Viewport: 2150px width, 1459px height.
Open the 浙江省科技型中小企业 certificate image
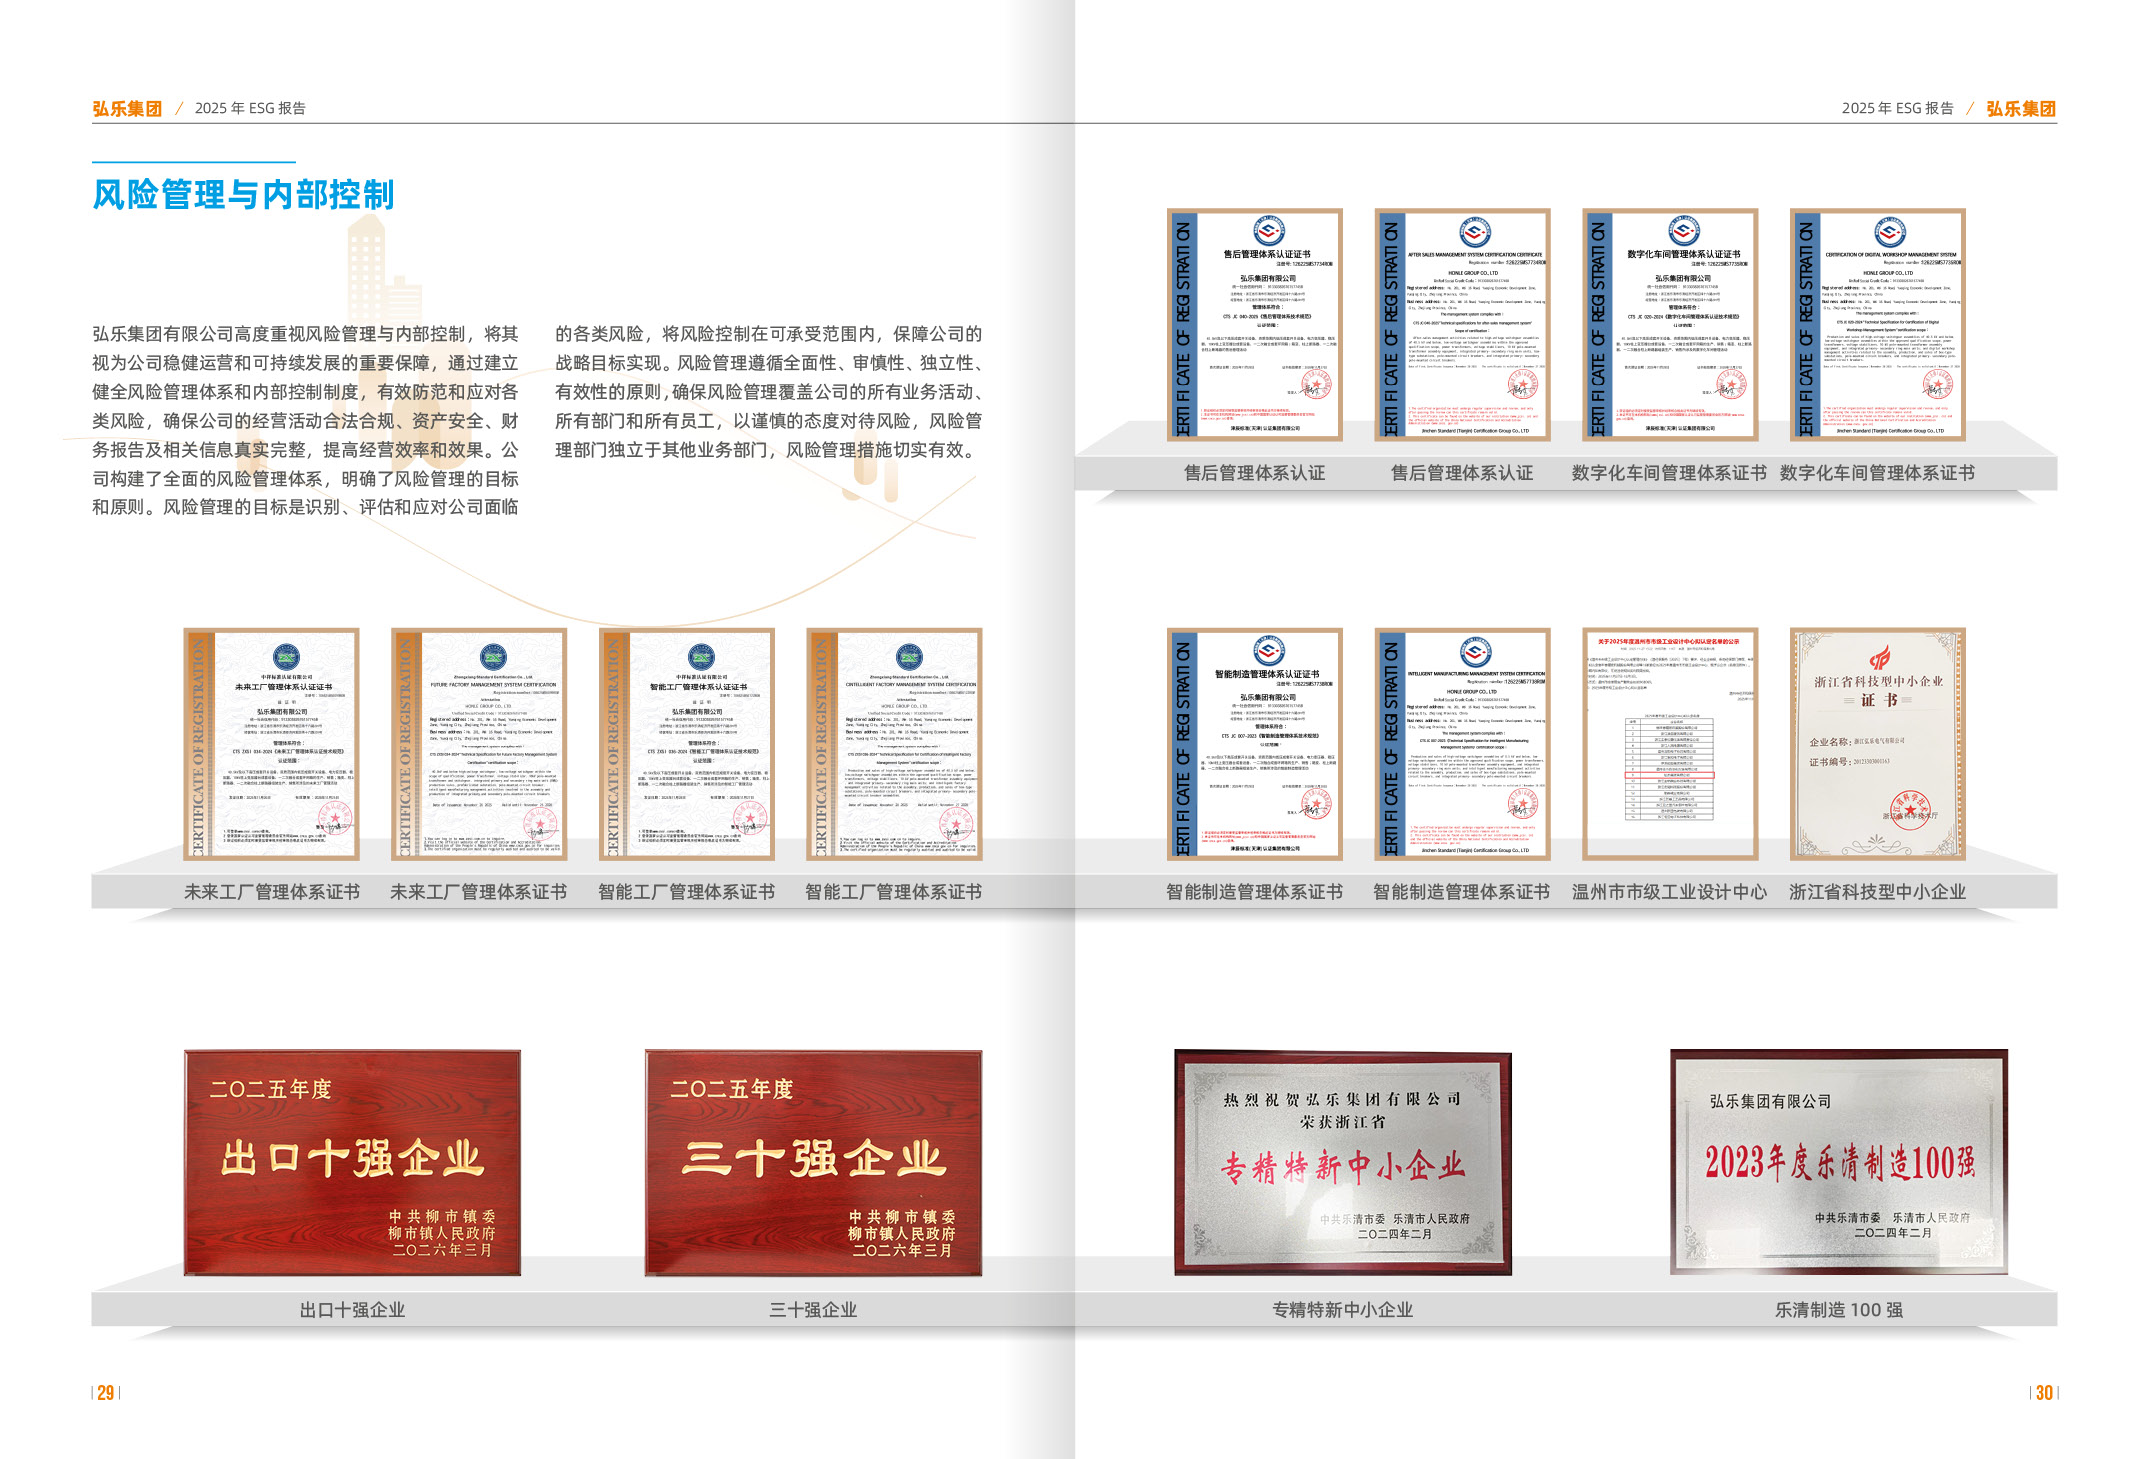1877,743
